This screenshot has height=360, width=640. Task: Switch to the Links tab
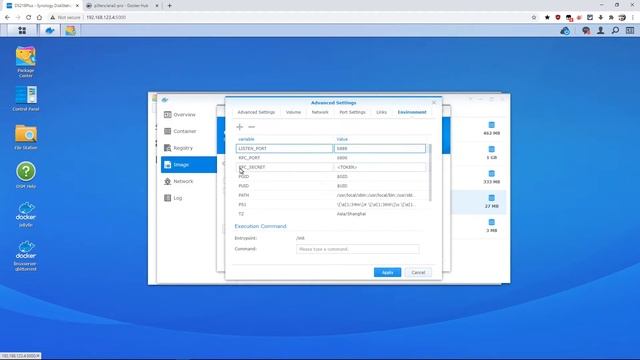381,112
